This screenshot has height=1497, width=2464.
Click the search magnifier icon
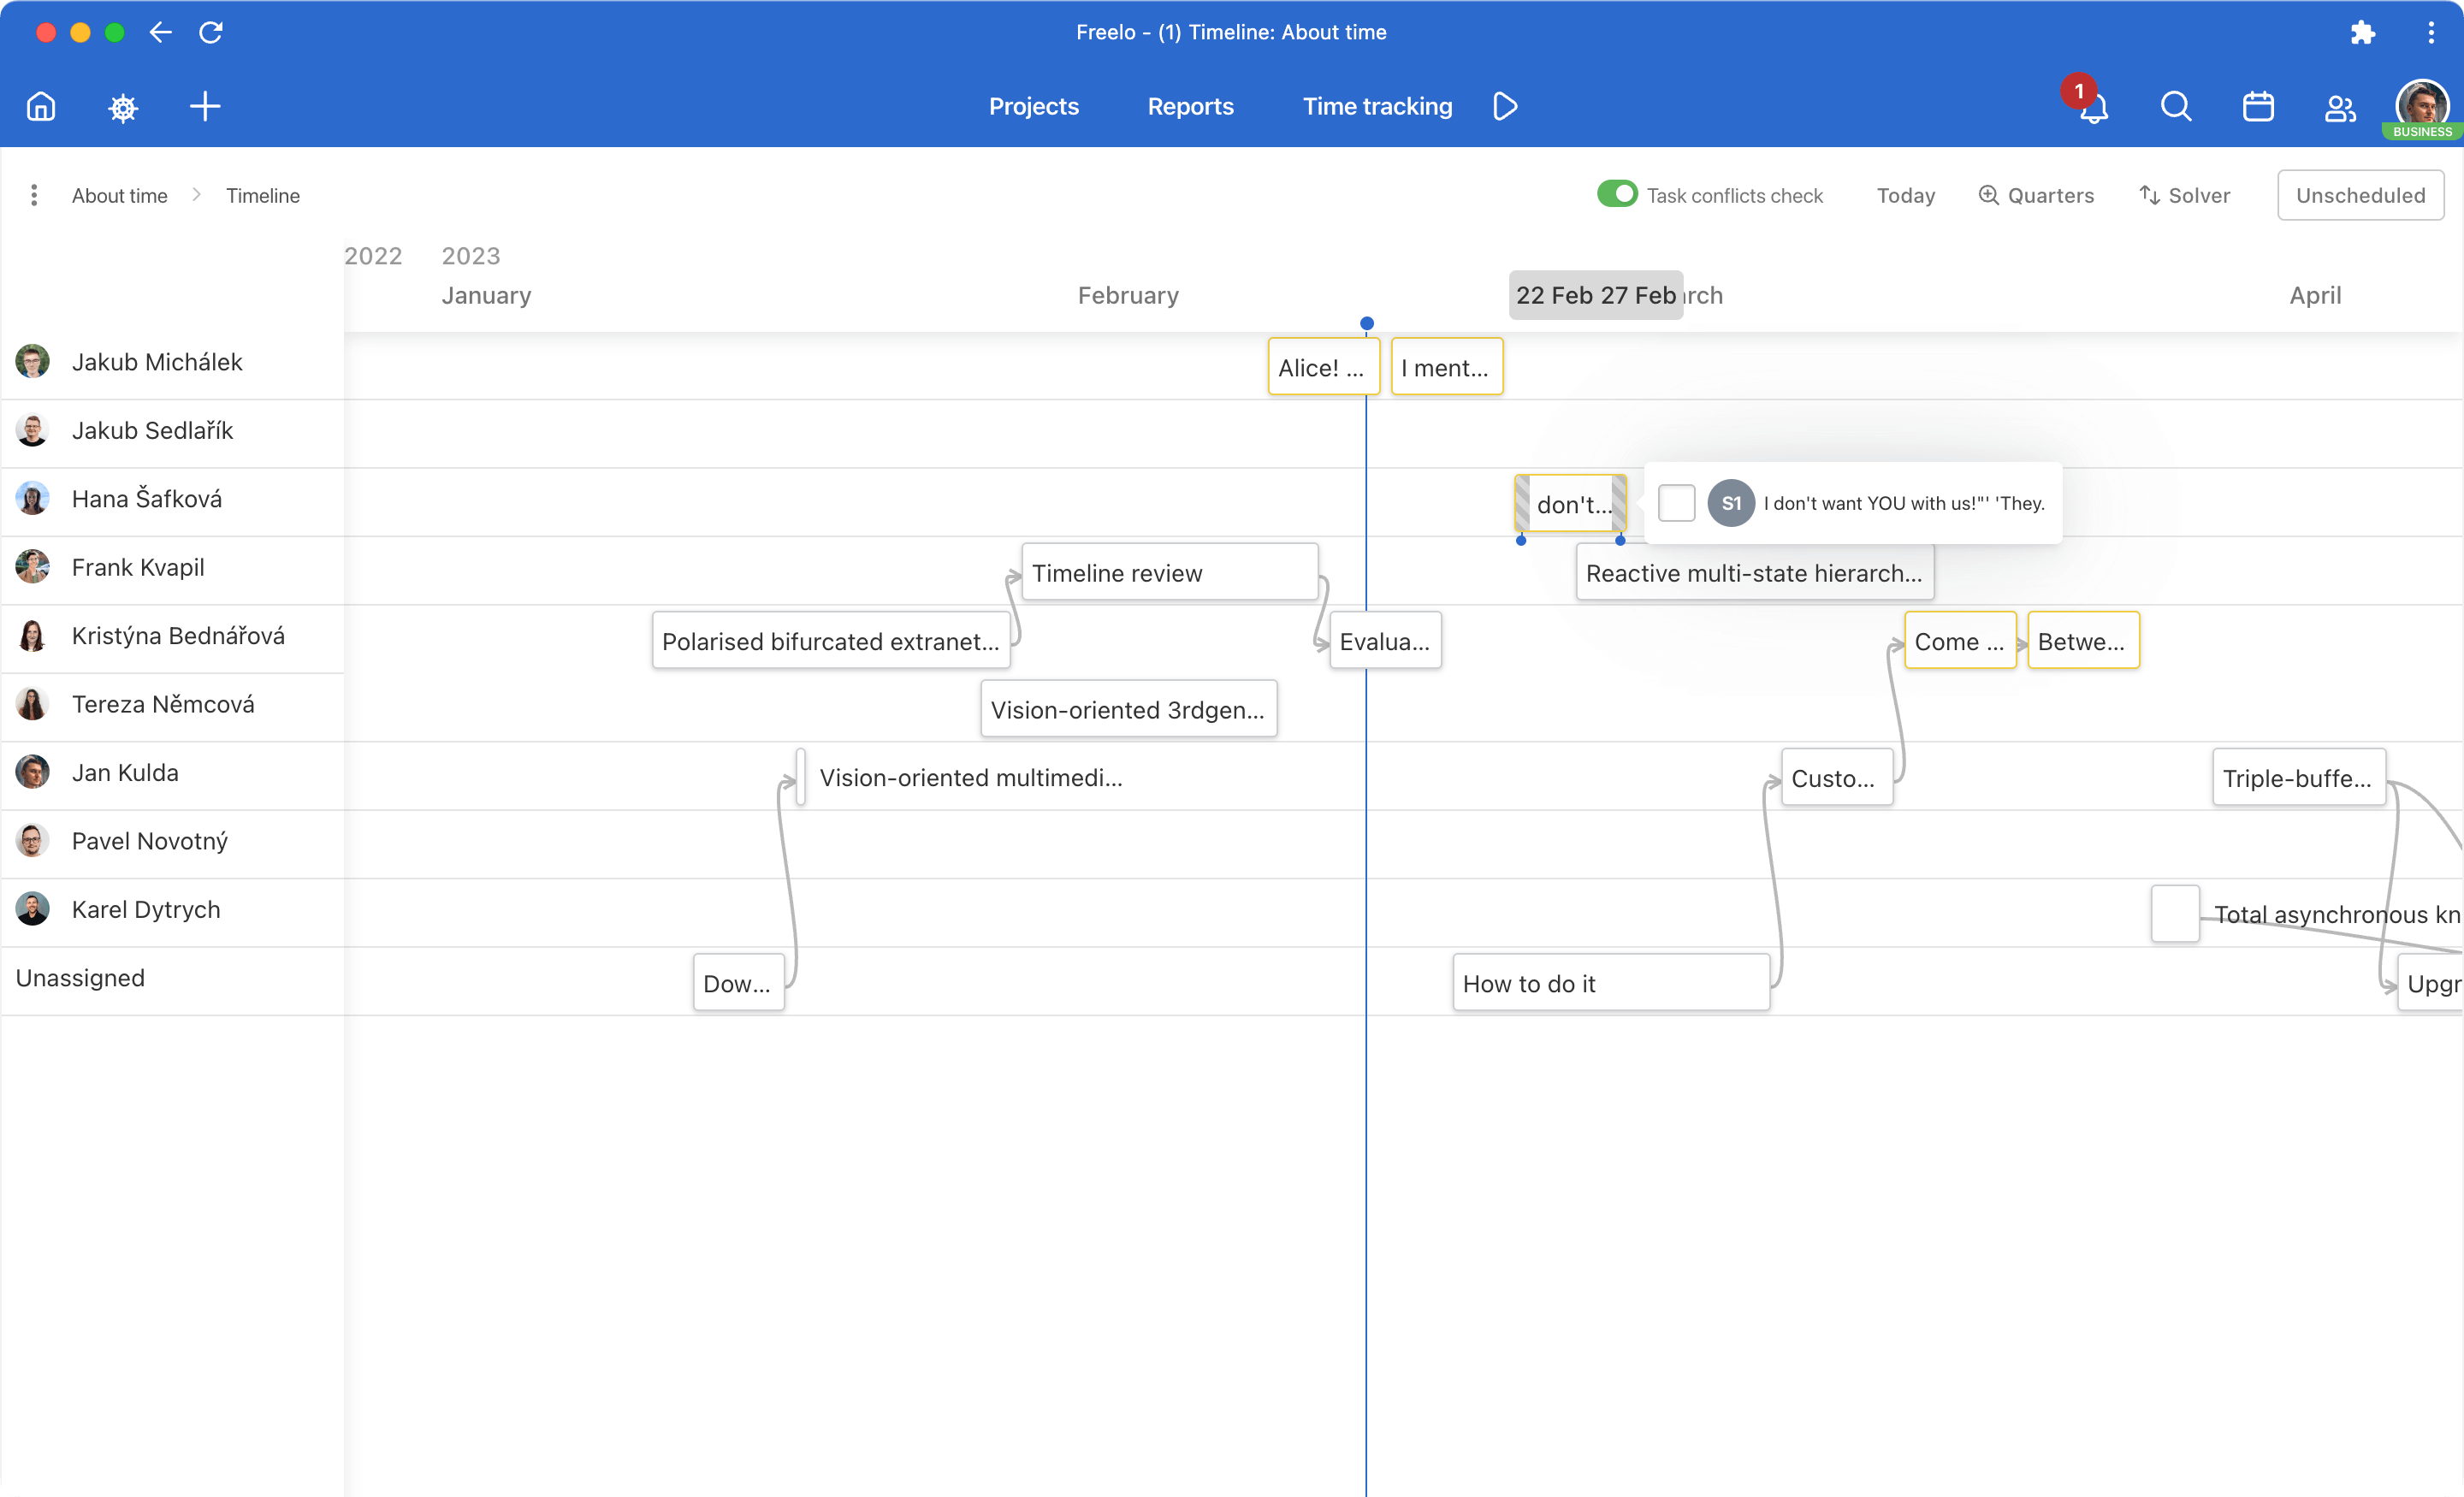(2176, 106)
